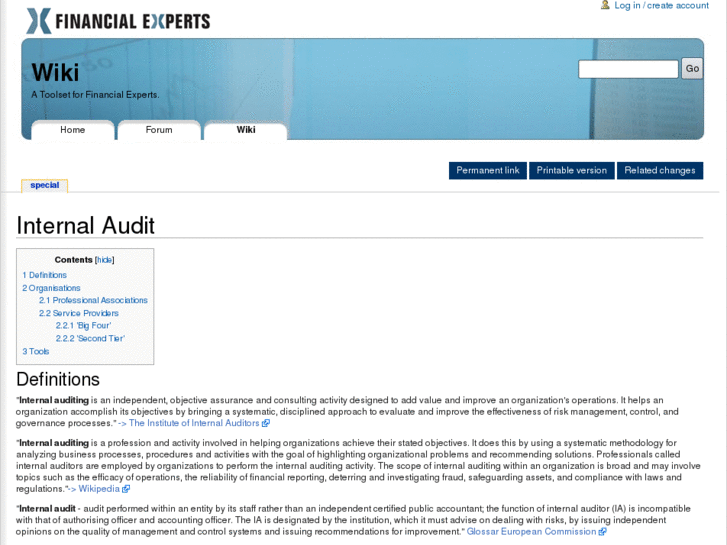
Task: Jump to 3 Tools in Contents
Action: pyautogui.click(x=36, y=352)
